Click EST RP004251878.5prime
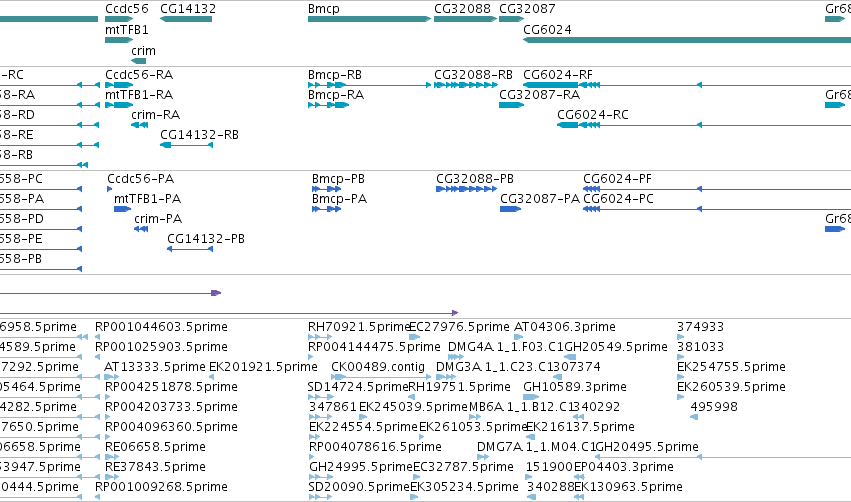The height and width of the screenshot is (502, 851). point(171,387)
